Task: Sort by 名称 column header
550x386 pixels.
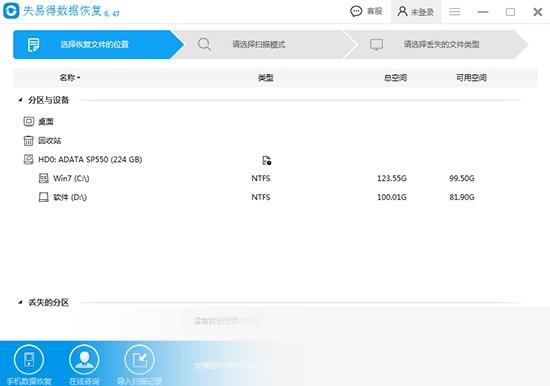Action: click(70, 78)
